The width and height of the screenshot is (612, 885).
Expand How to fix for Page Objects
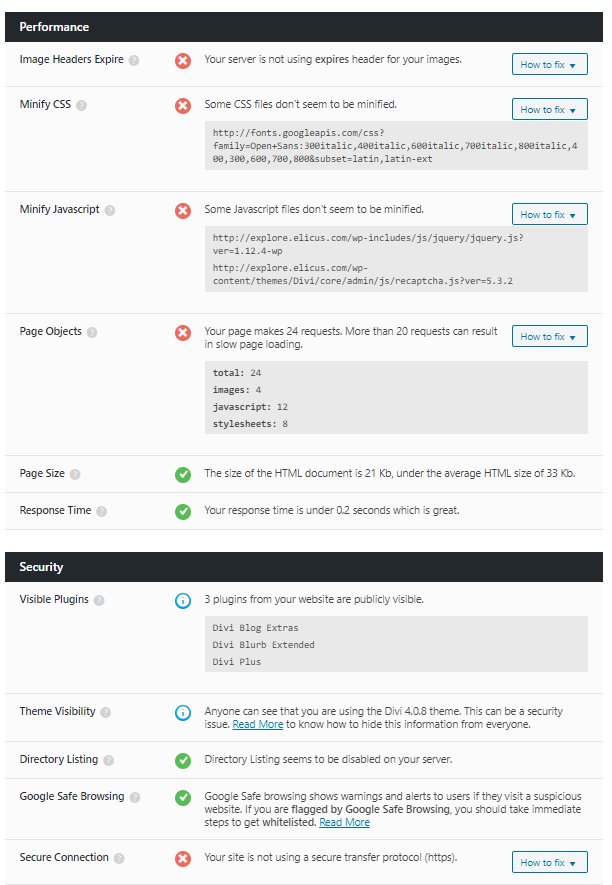point(549,336)
